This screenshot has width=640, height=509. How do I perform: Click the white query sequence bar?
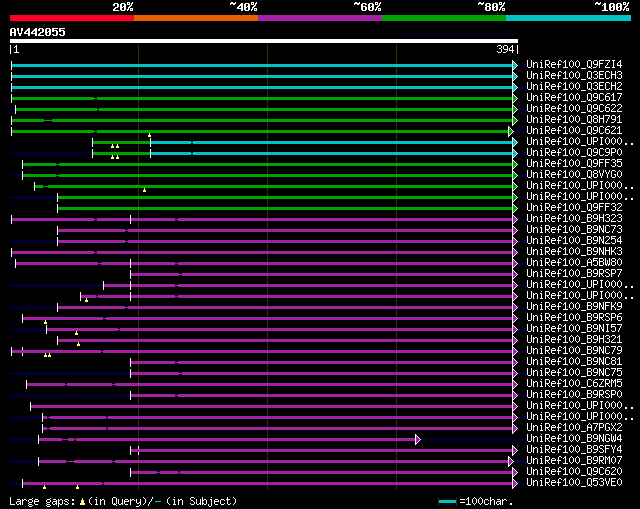point(264,41)
